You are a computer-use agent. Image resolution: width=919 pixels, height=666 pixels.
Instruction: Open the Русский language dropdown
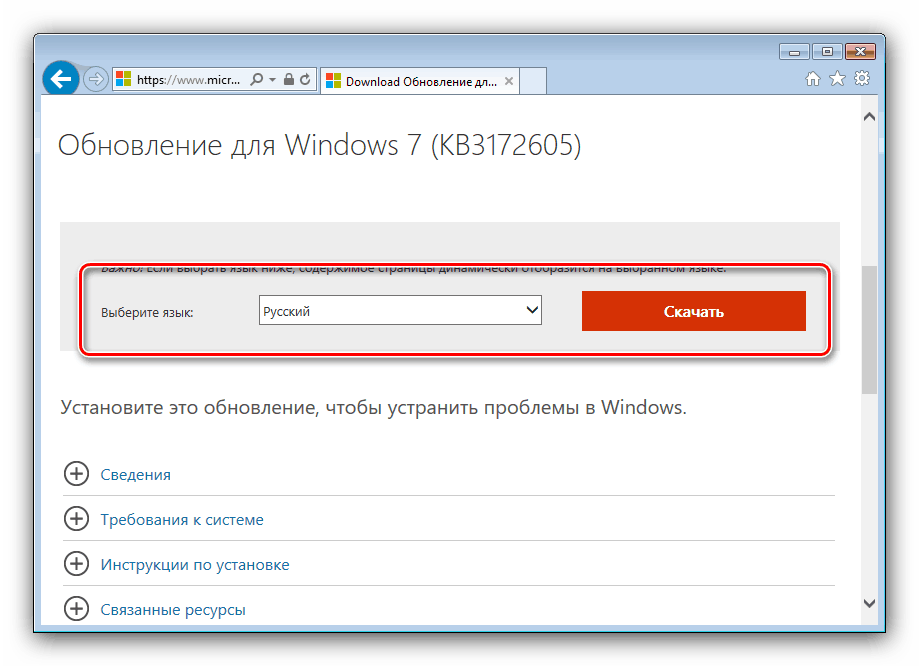click(x=400, y=311)
